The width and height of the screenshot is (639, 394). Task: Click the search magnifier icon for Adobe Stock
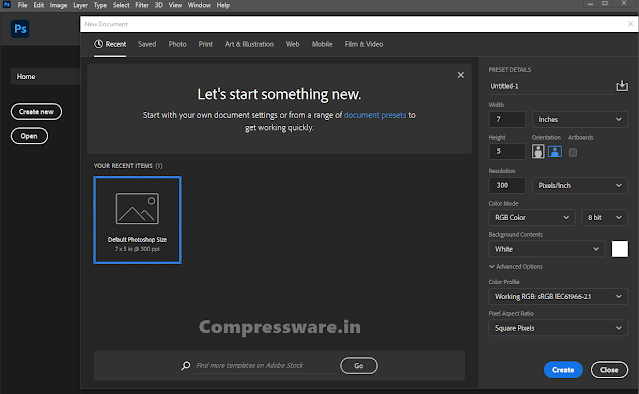point(186,365)
